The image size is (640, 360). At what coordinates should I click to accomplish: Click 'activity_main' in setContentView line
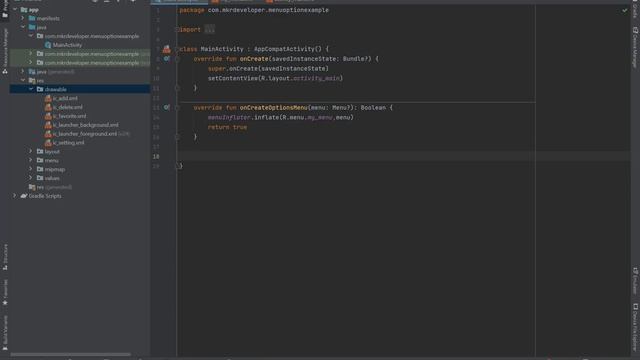[316, 78]
